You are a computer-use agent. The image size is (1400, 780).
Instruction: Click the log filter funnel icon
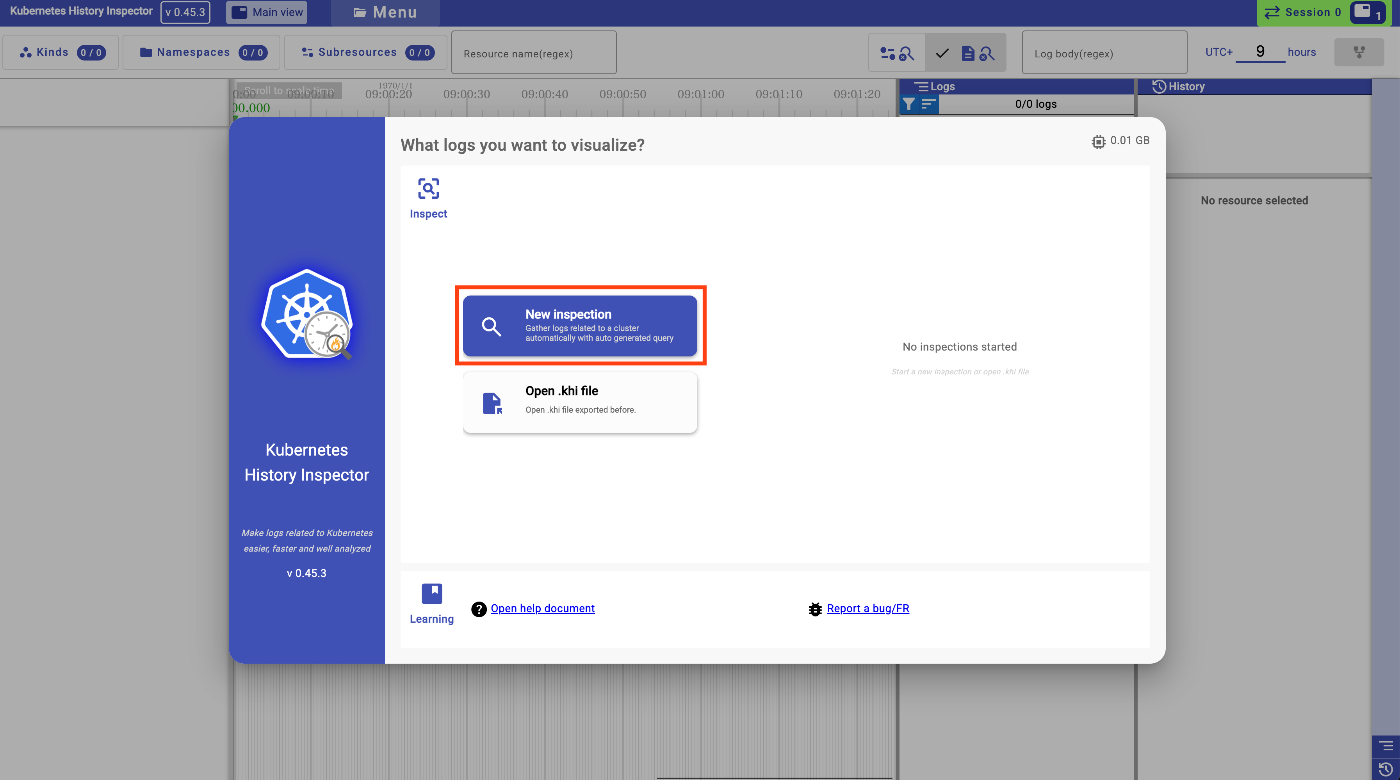(908, 103)
